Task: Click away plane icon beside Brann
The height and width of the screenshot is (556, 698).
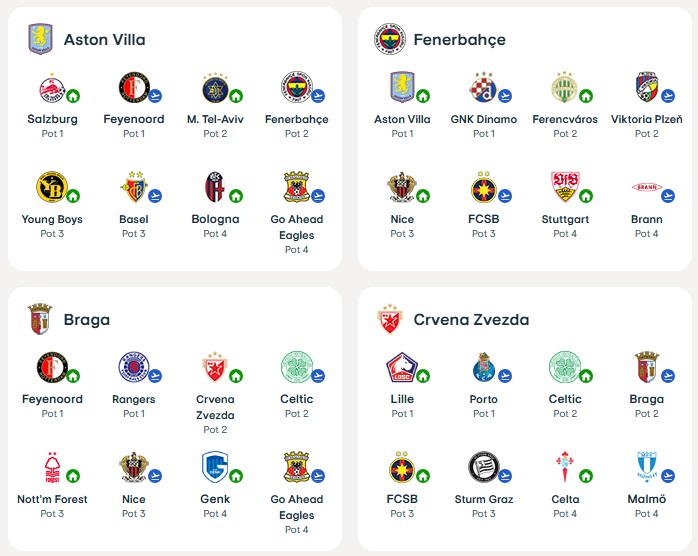Action: (x=667, y=196)
